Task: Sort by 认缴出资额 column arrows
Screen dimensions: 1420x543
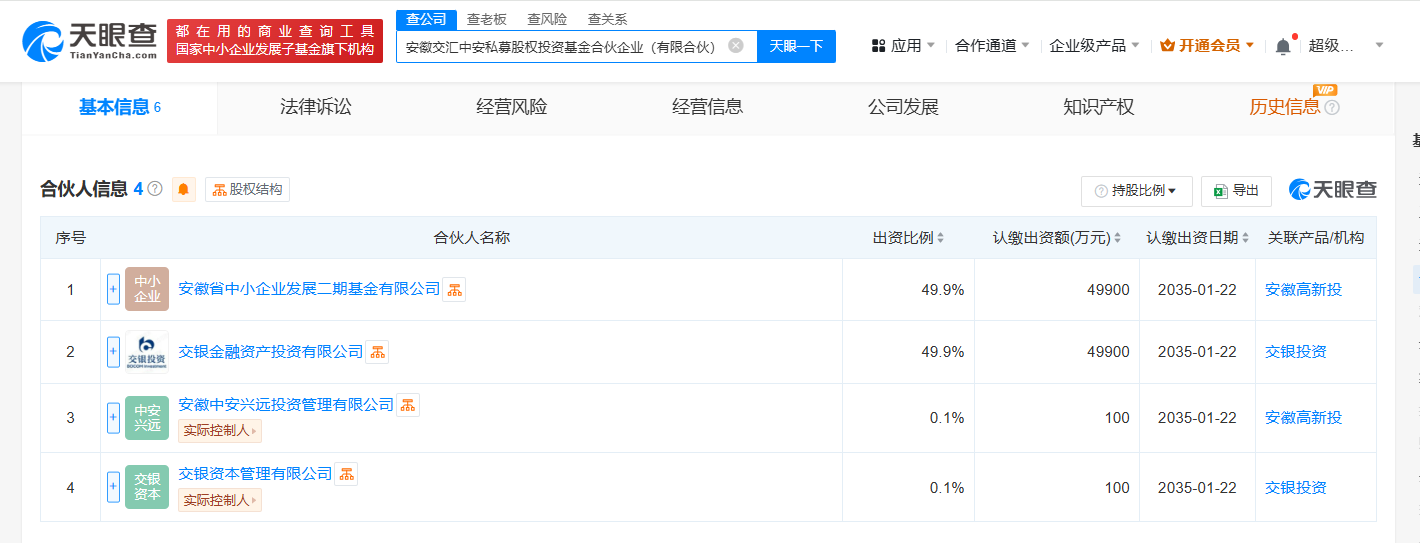Action: [x=1117, y=238]
